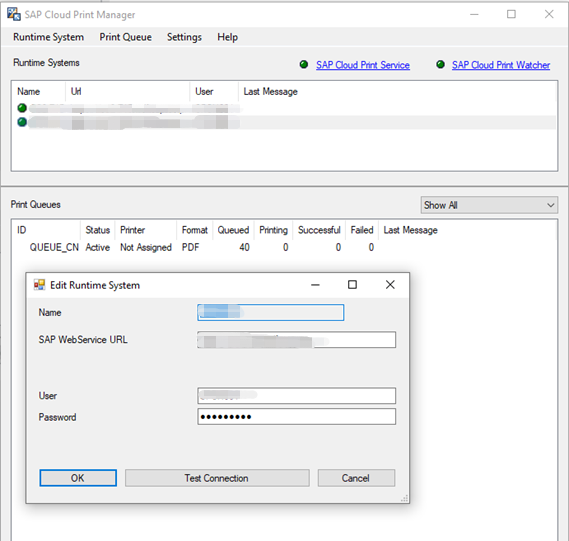Focus the Name input field
The height and width of the screenshot is (541, 569).
pos(271,312)
